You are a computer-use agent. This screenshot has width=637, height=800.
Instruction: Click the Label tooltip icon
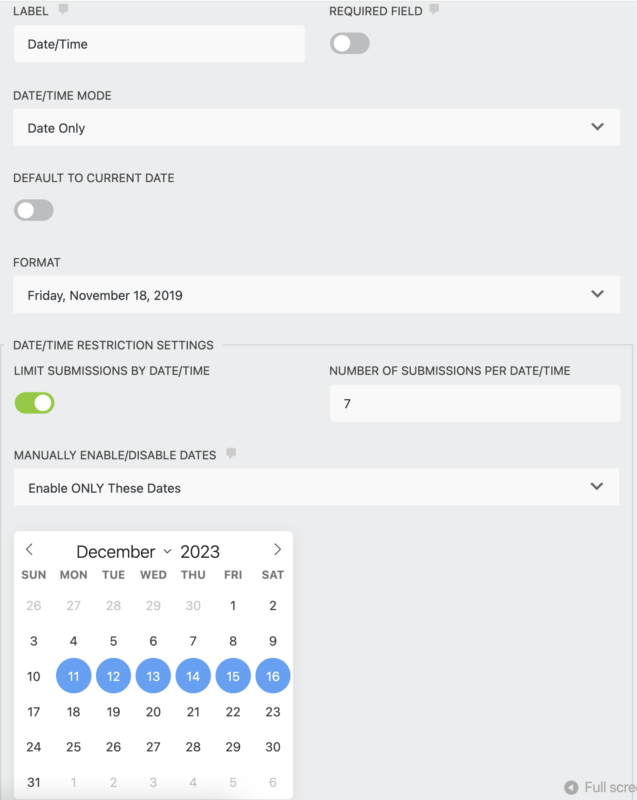pyautogui.click(x=62, y=11)
